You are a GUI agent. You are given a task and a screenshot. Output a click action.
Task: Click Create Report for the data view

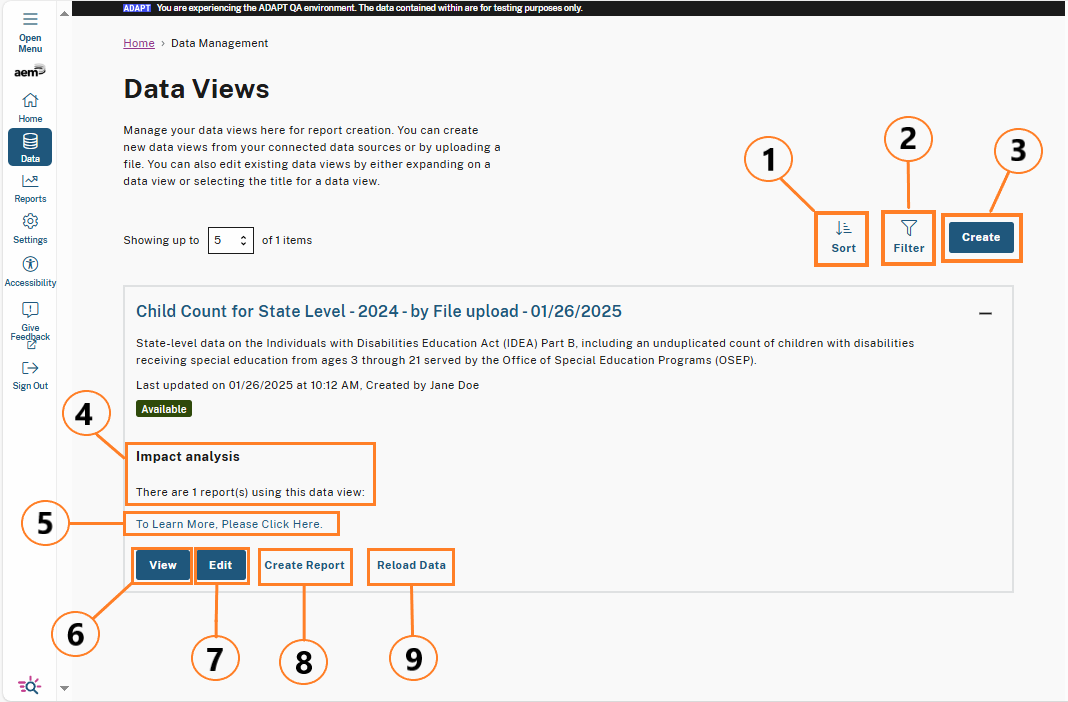point(304,565)
